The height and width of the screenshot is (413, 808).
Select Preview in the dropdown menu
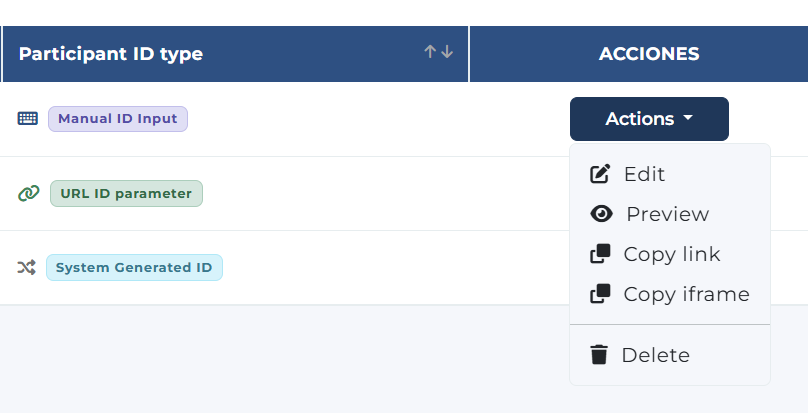click(x=667, y=214)
